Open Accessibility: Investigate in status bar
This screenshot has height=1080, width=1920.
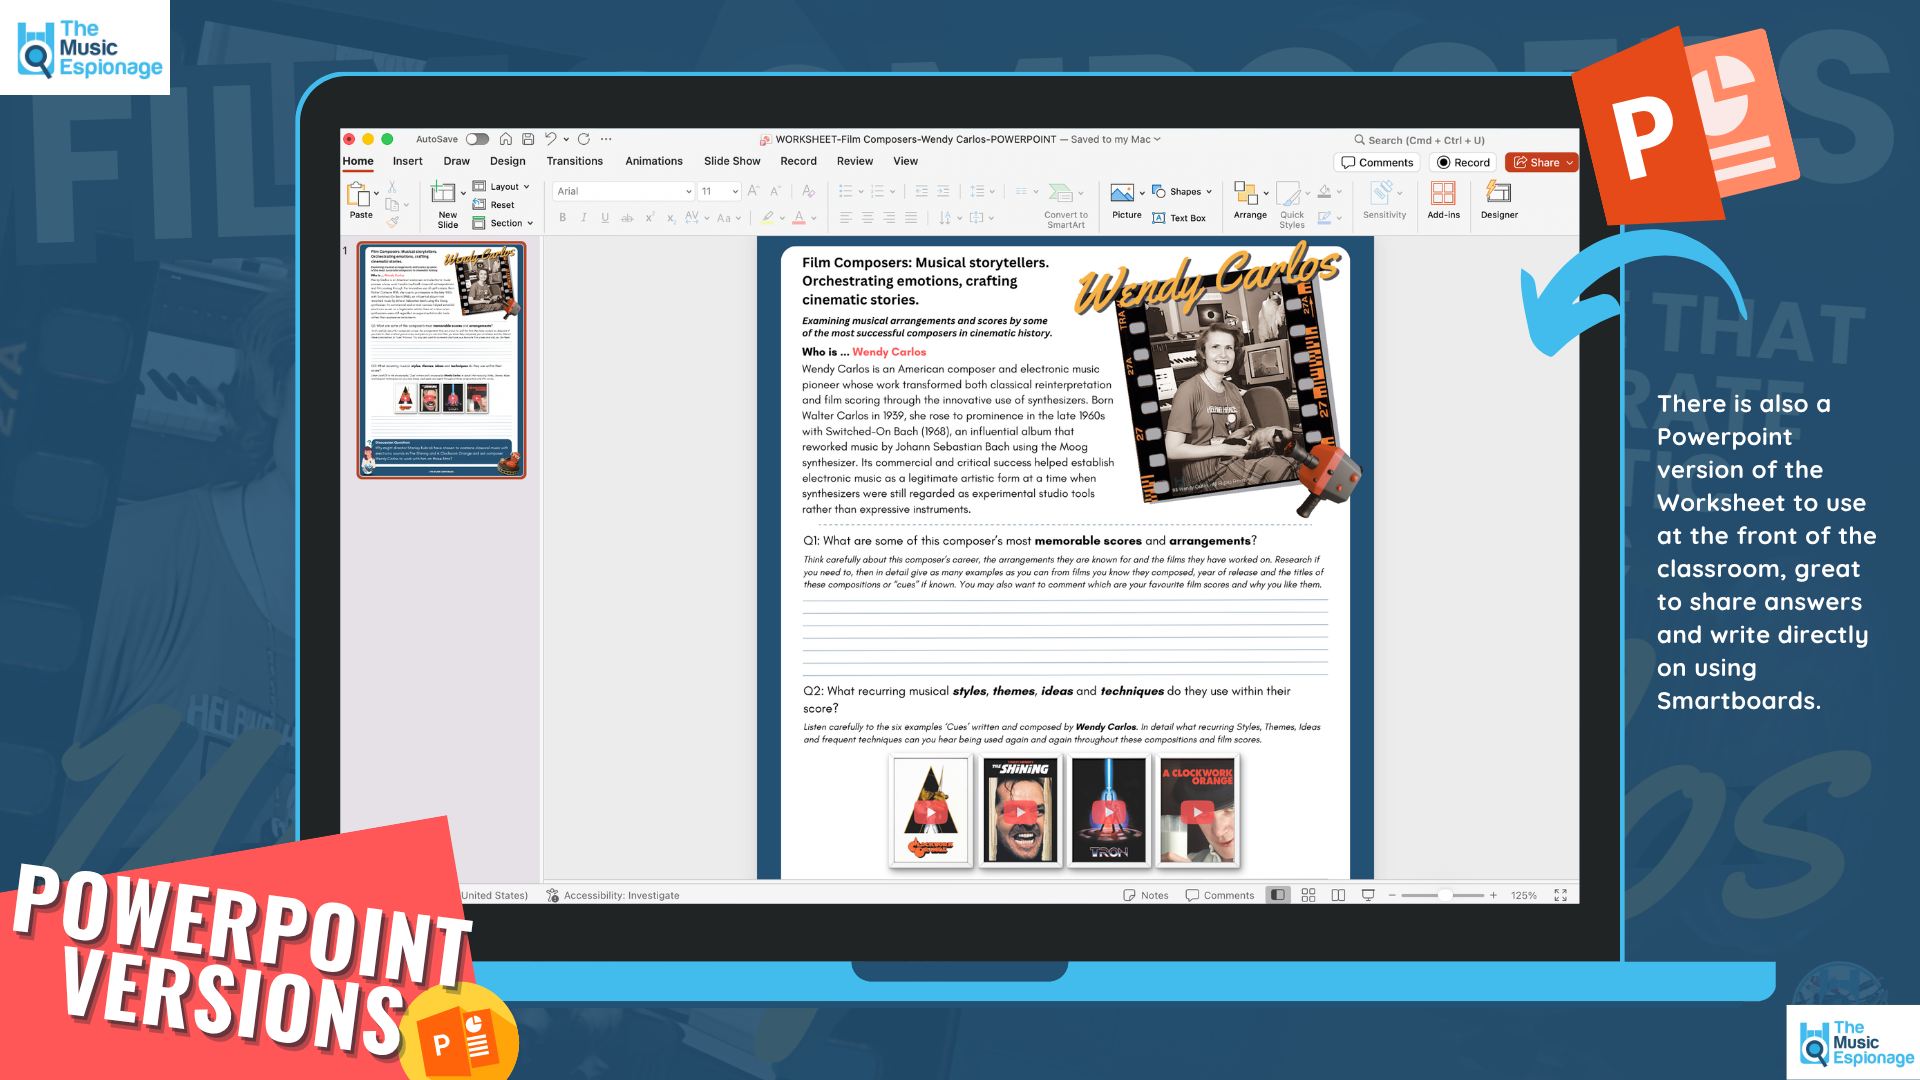coord(613,895)
